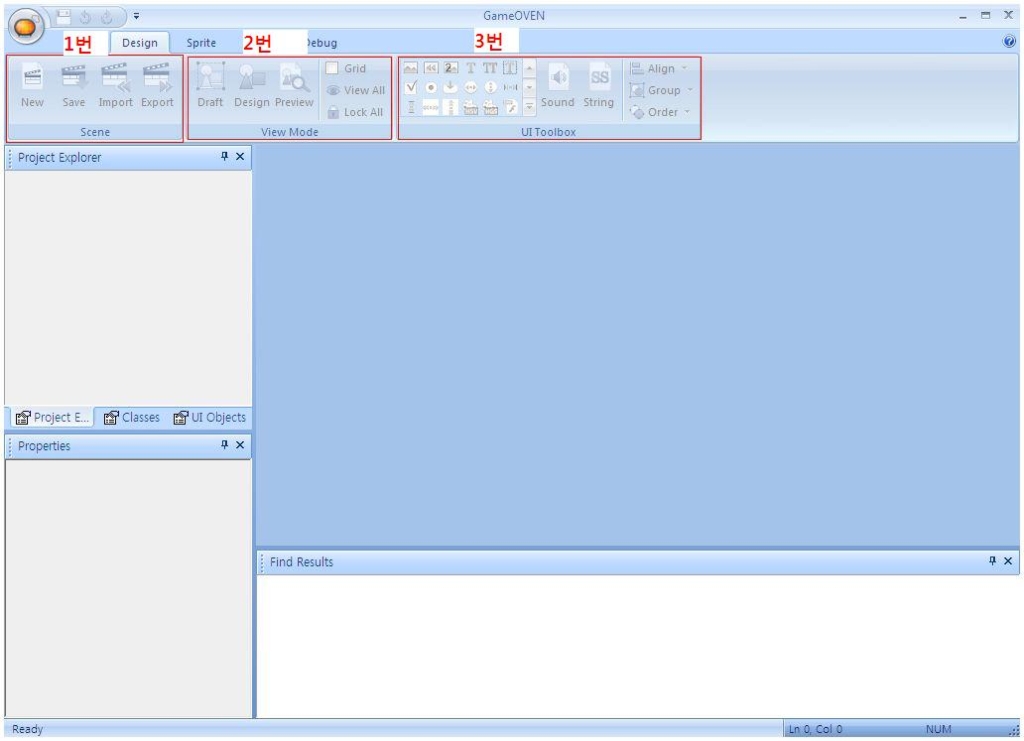Select the down-arrow button control tool

click(451, 87)
